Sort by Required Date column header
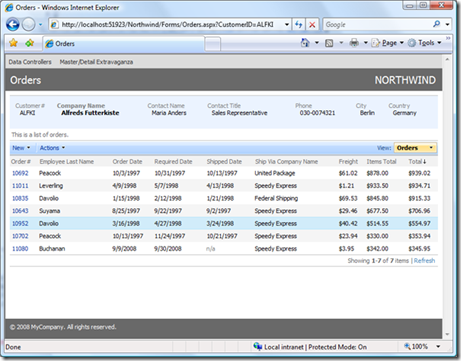This screenshot has height=361, width=461. point(173,162)
